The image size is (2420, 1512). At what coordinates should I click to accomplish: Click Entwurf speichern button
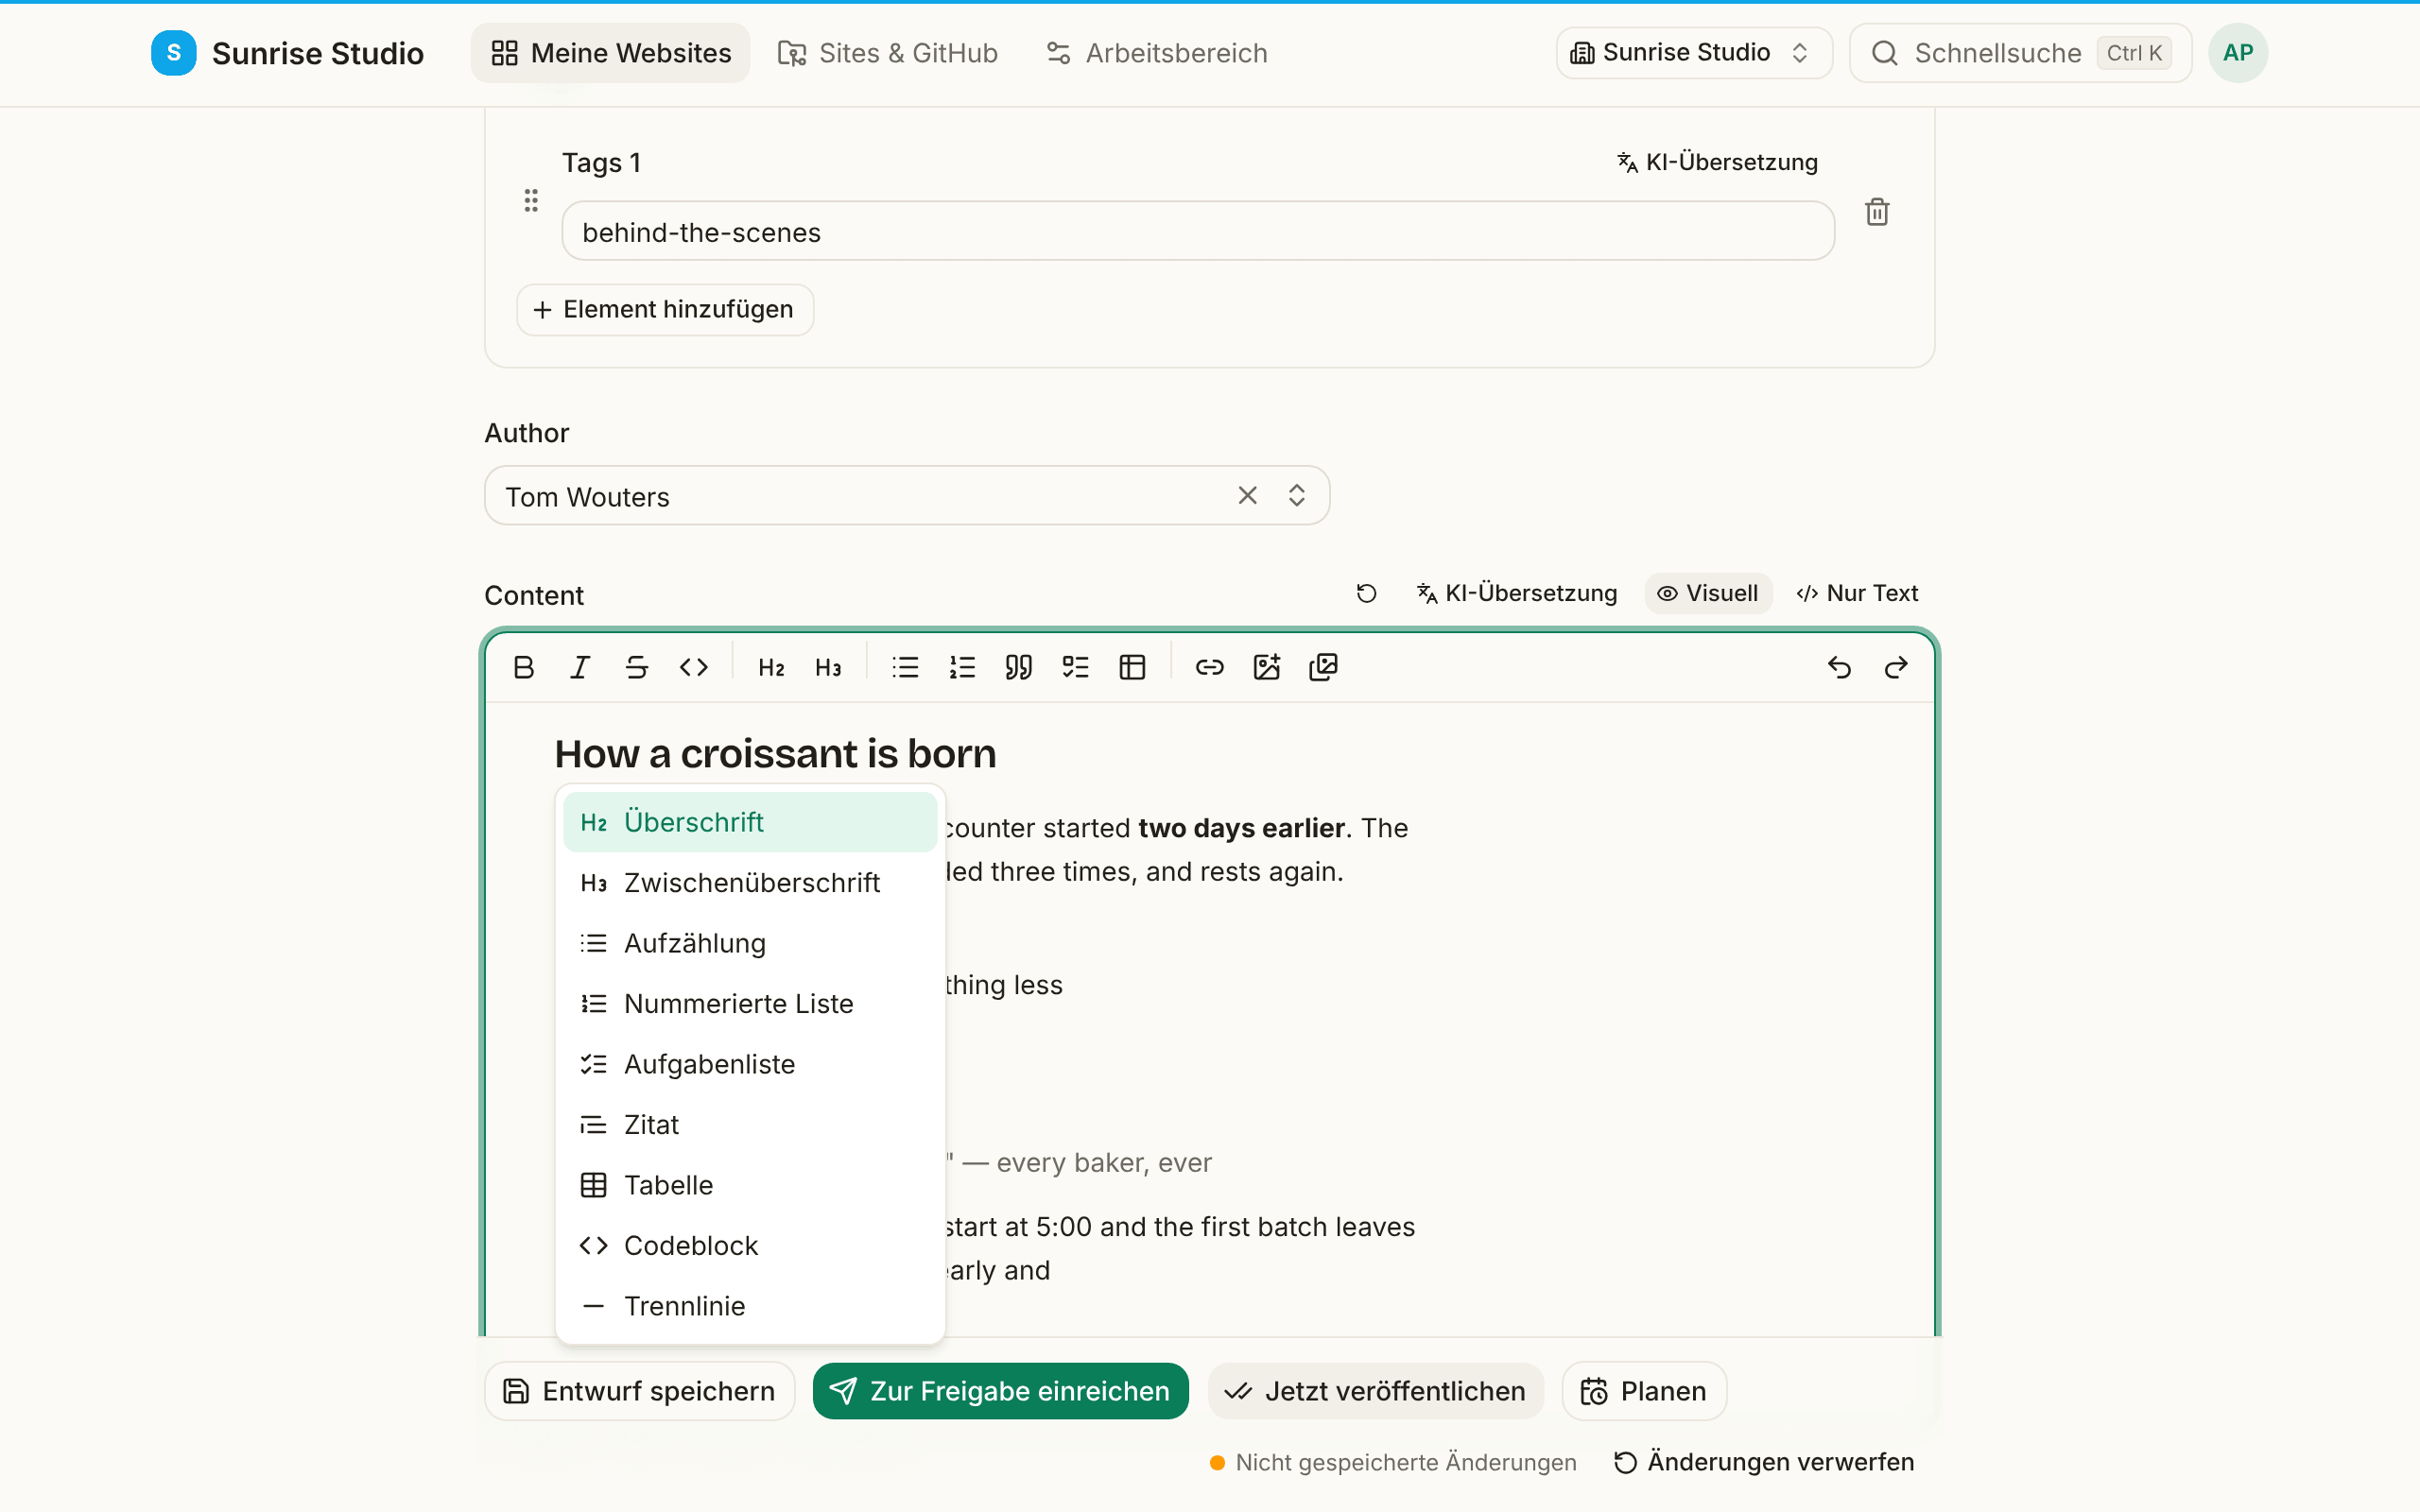click(x=639, y=1391)
